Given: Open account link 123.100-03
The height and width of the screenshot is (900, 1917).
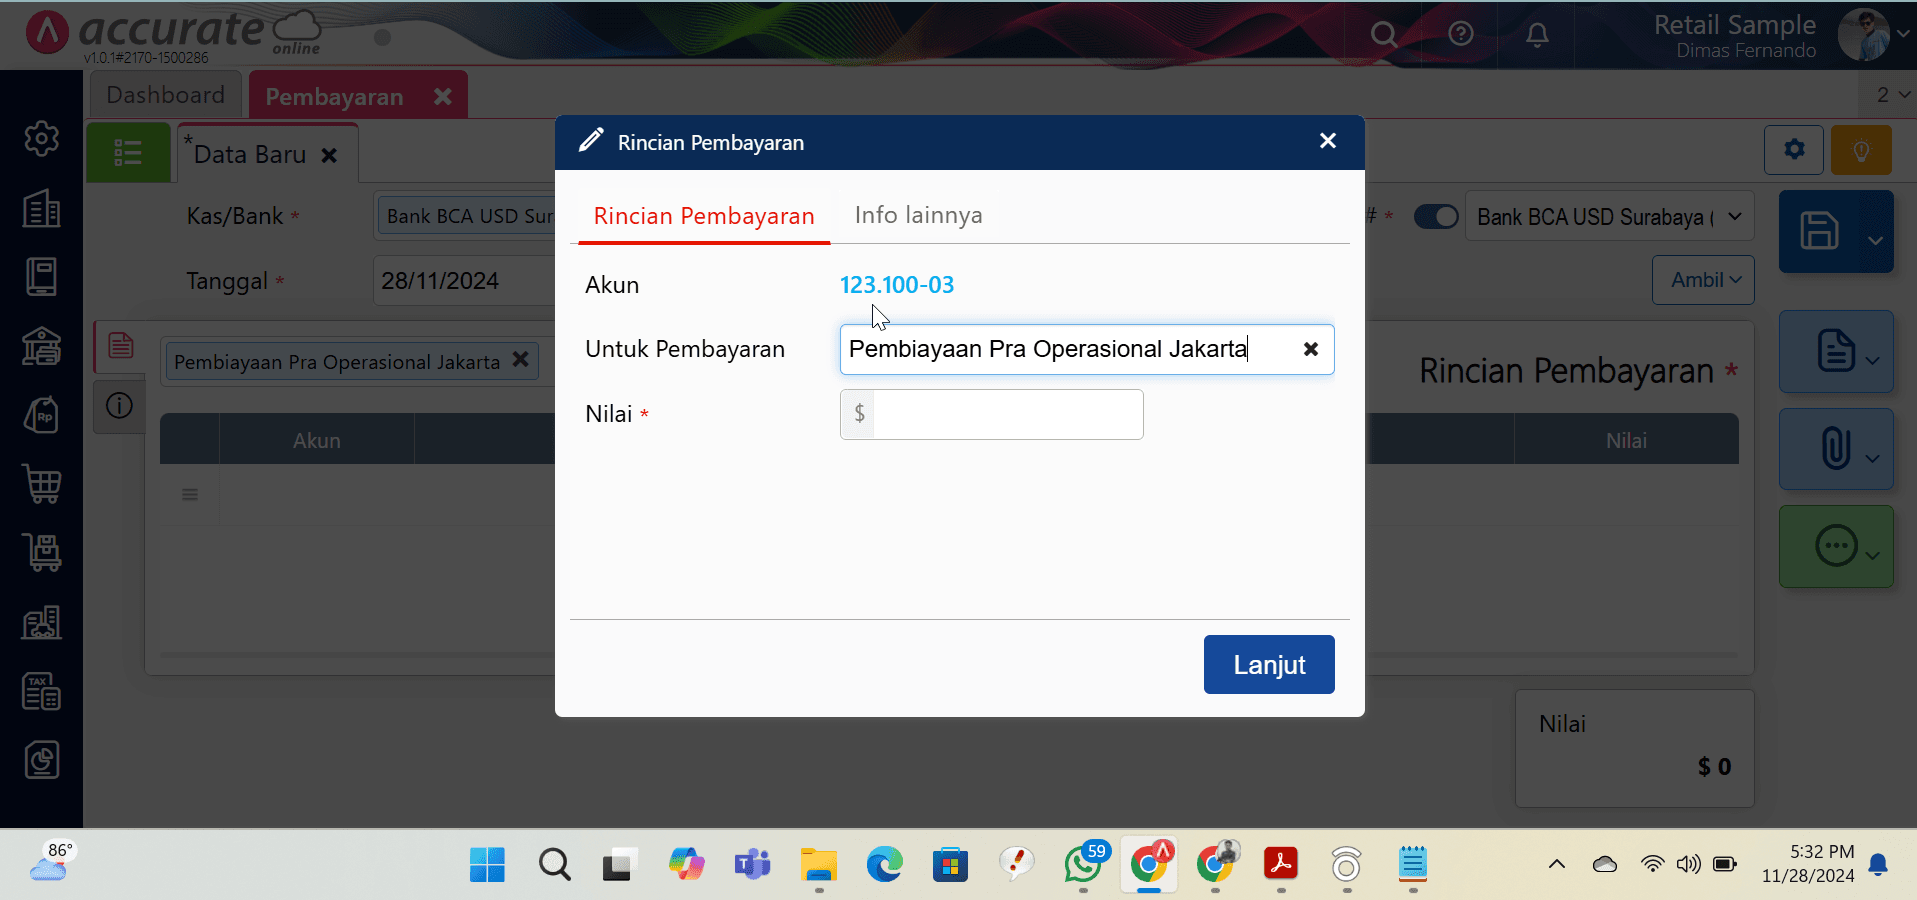Looking at the screenshot, I should (x=896, y=285).
